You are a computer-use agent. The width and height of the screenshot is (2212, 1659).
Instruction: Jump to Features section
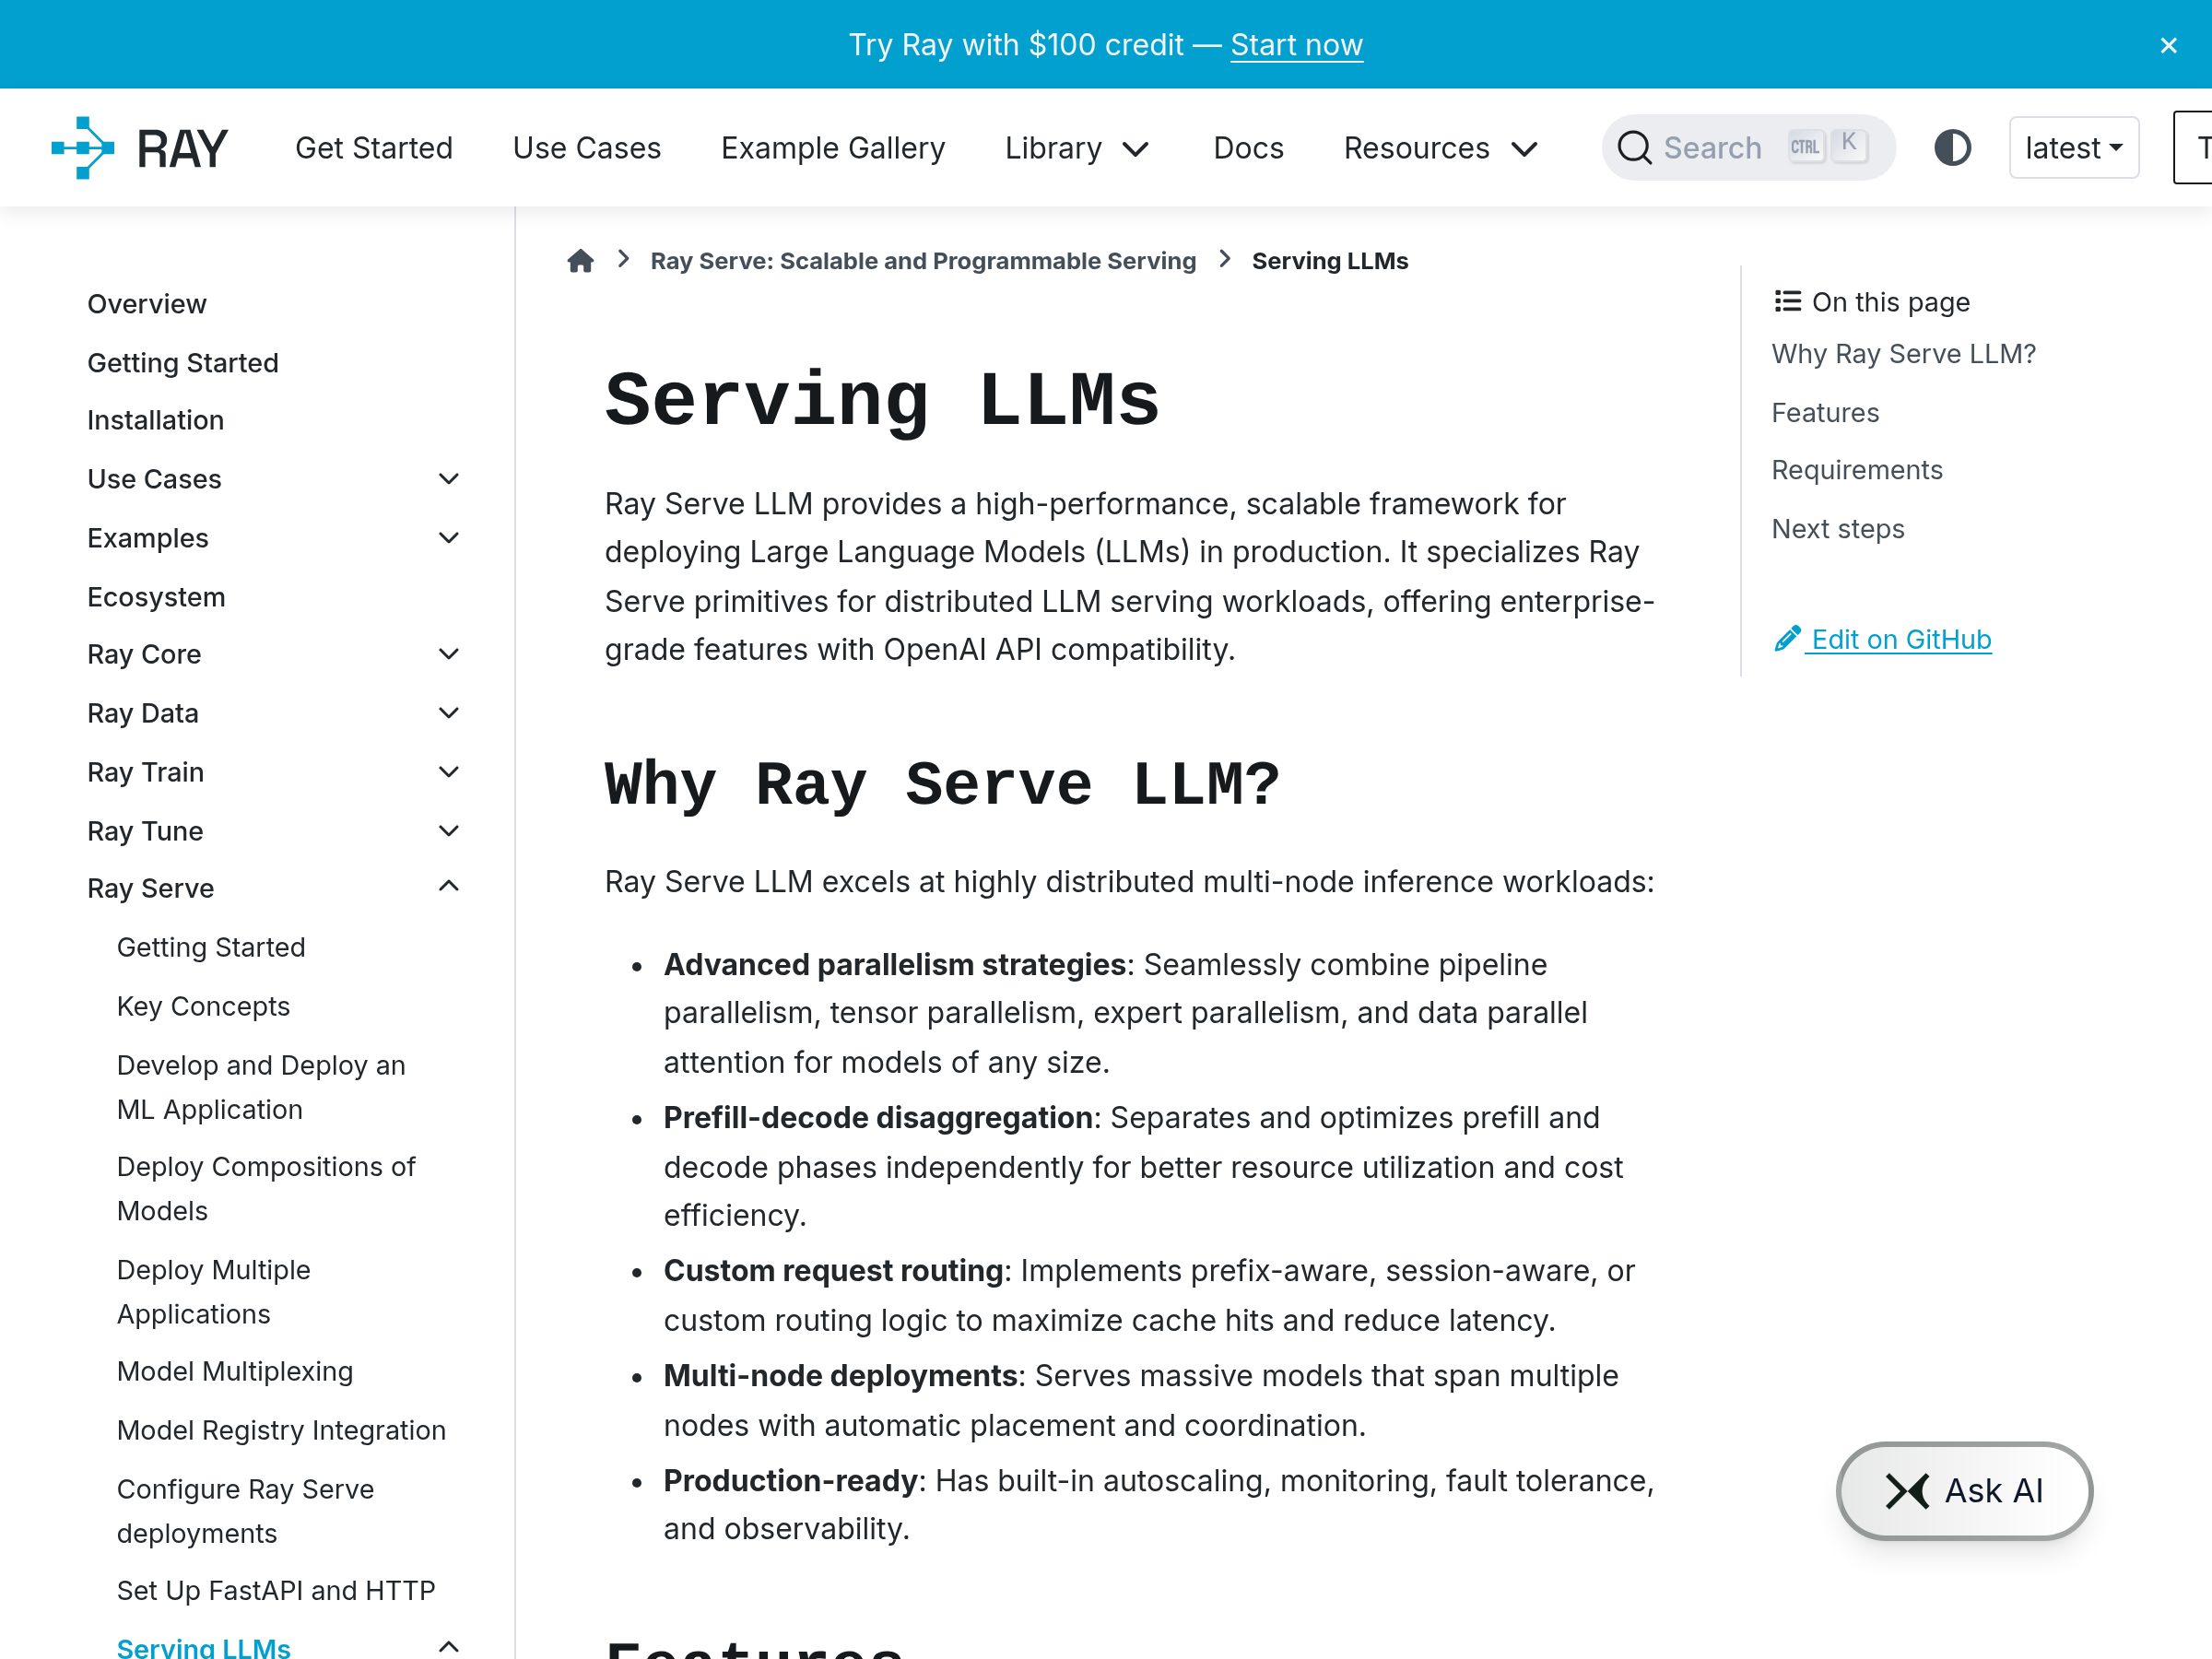(x=1825, y=413)
